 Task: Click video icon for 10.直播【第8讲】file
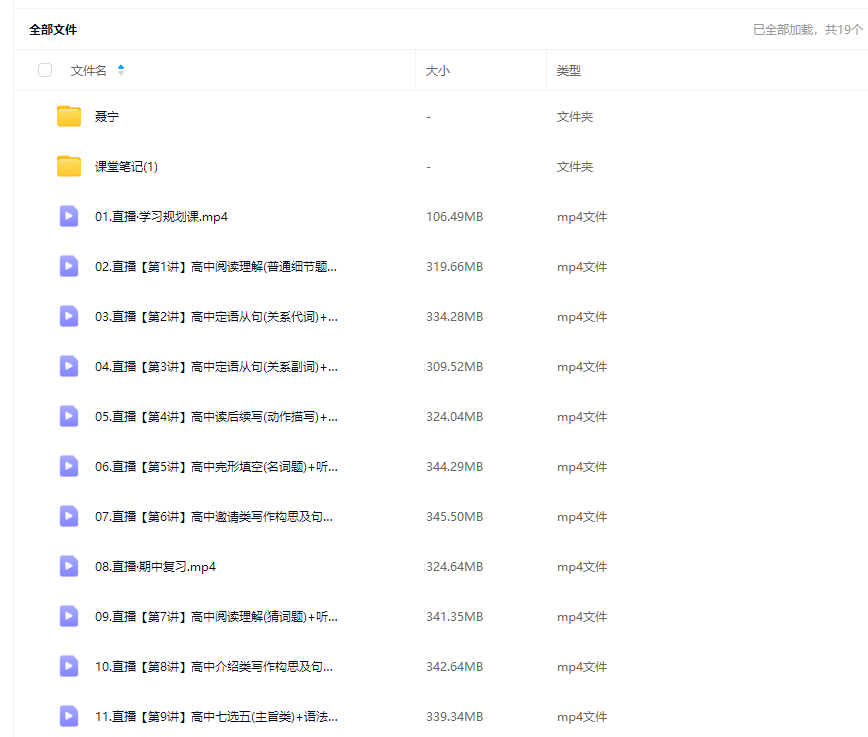[x=69, y=666]
